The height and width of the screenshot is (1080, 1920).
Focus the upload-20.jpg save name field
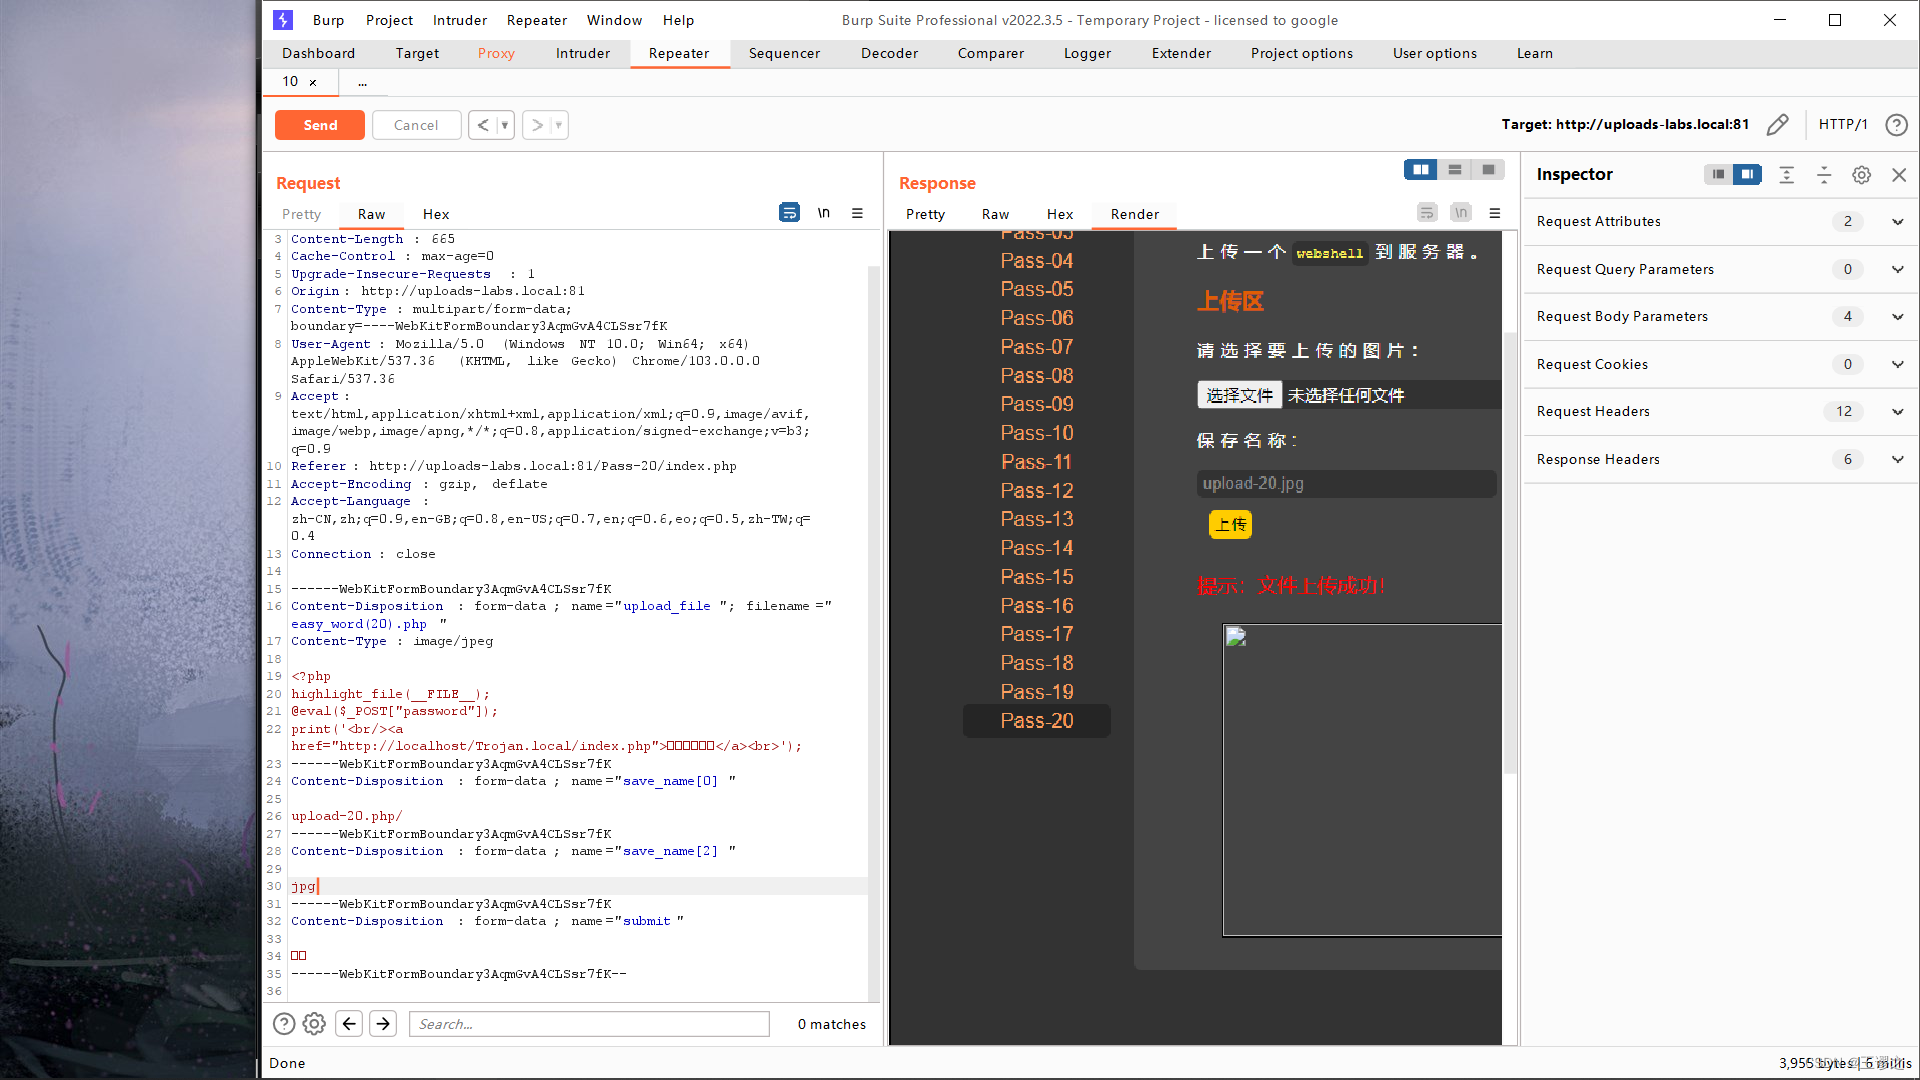[1346, 484]
